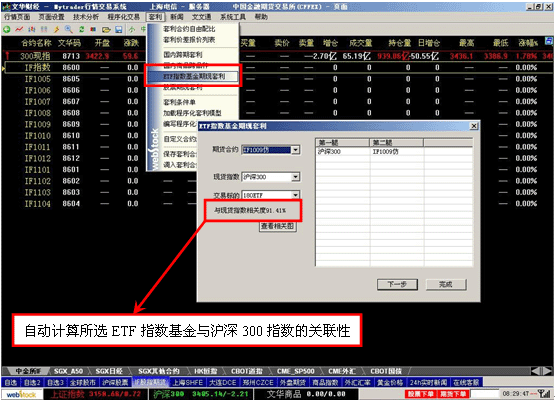The image size is (555, 400).
Task: Click the 第一腿 column header
Action: tap(342, 142)
